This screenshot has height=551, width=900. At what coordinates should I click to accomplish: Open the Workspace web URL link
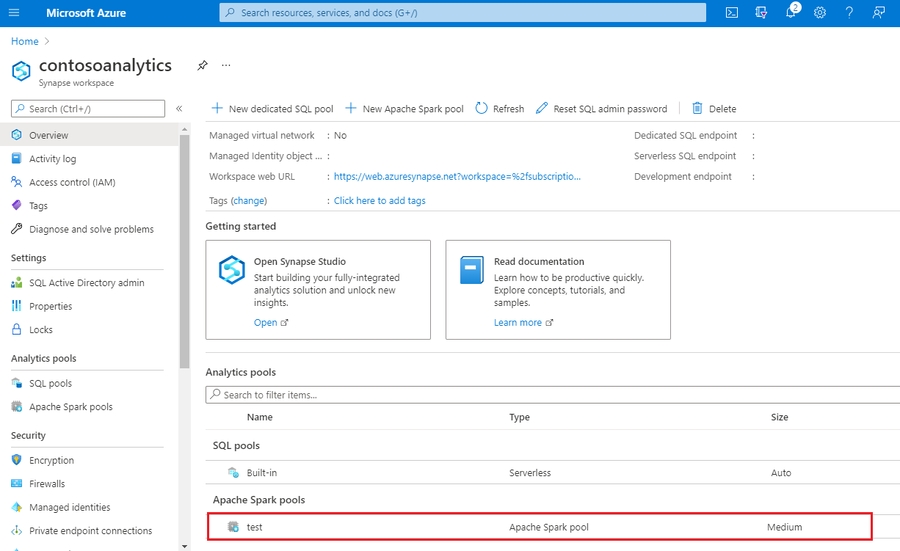coord(457,177)
